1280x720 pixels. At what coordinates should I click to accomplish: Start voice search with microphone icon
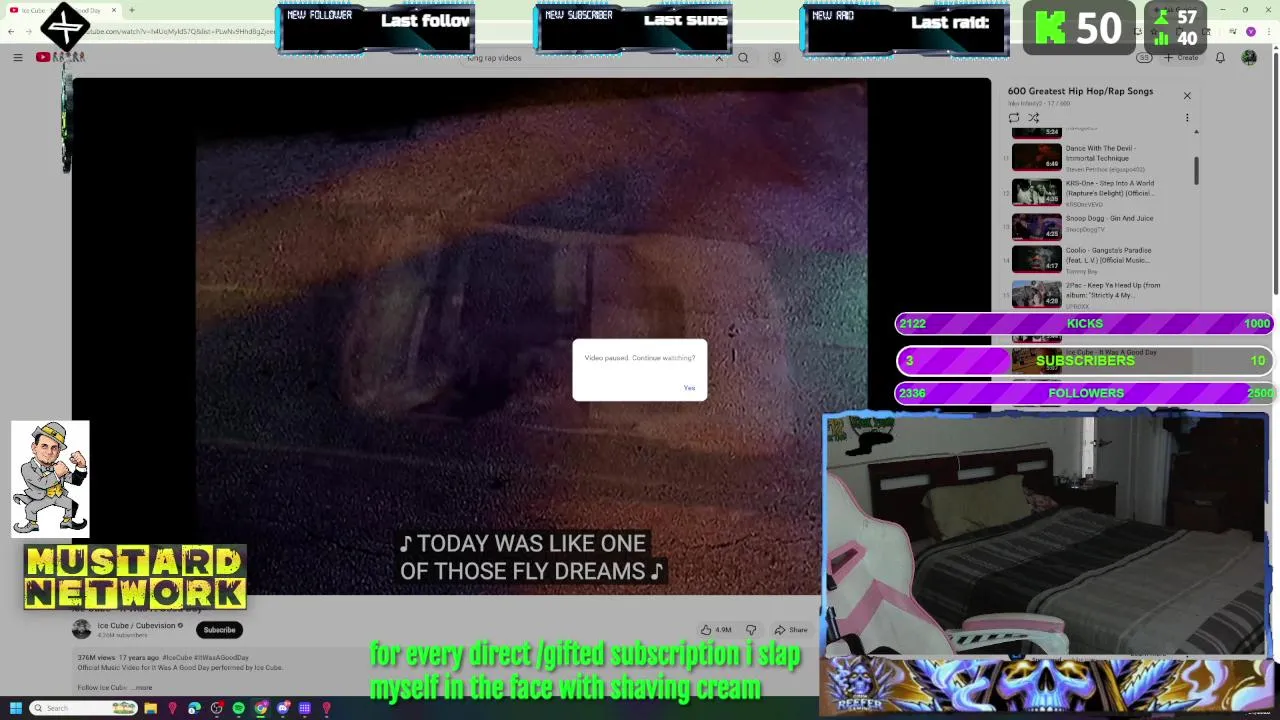[x=776, y=58]
